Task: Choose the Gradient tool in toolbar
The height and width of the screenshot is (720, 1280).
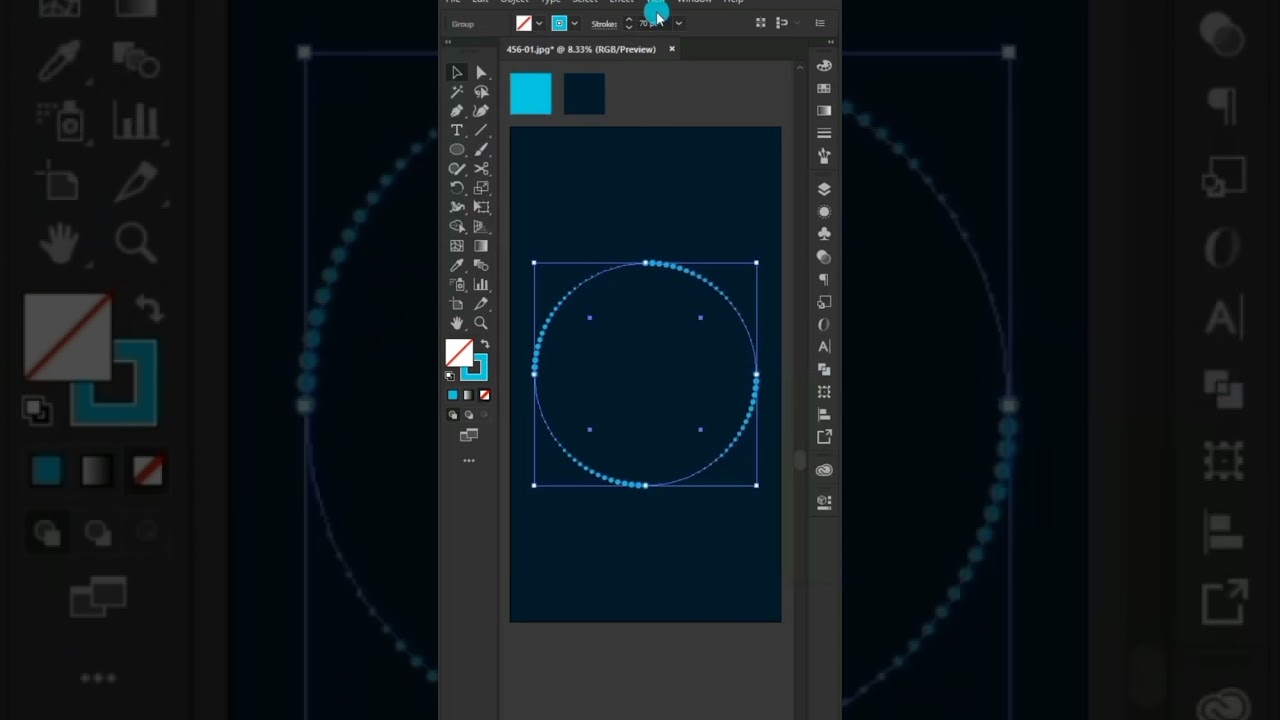Action: 481,246
